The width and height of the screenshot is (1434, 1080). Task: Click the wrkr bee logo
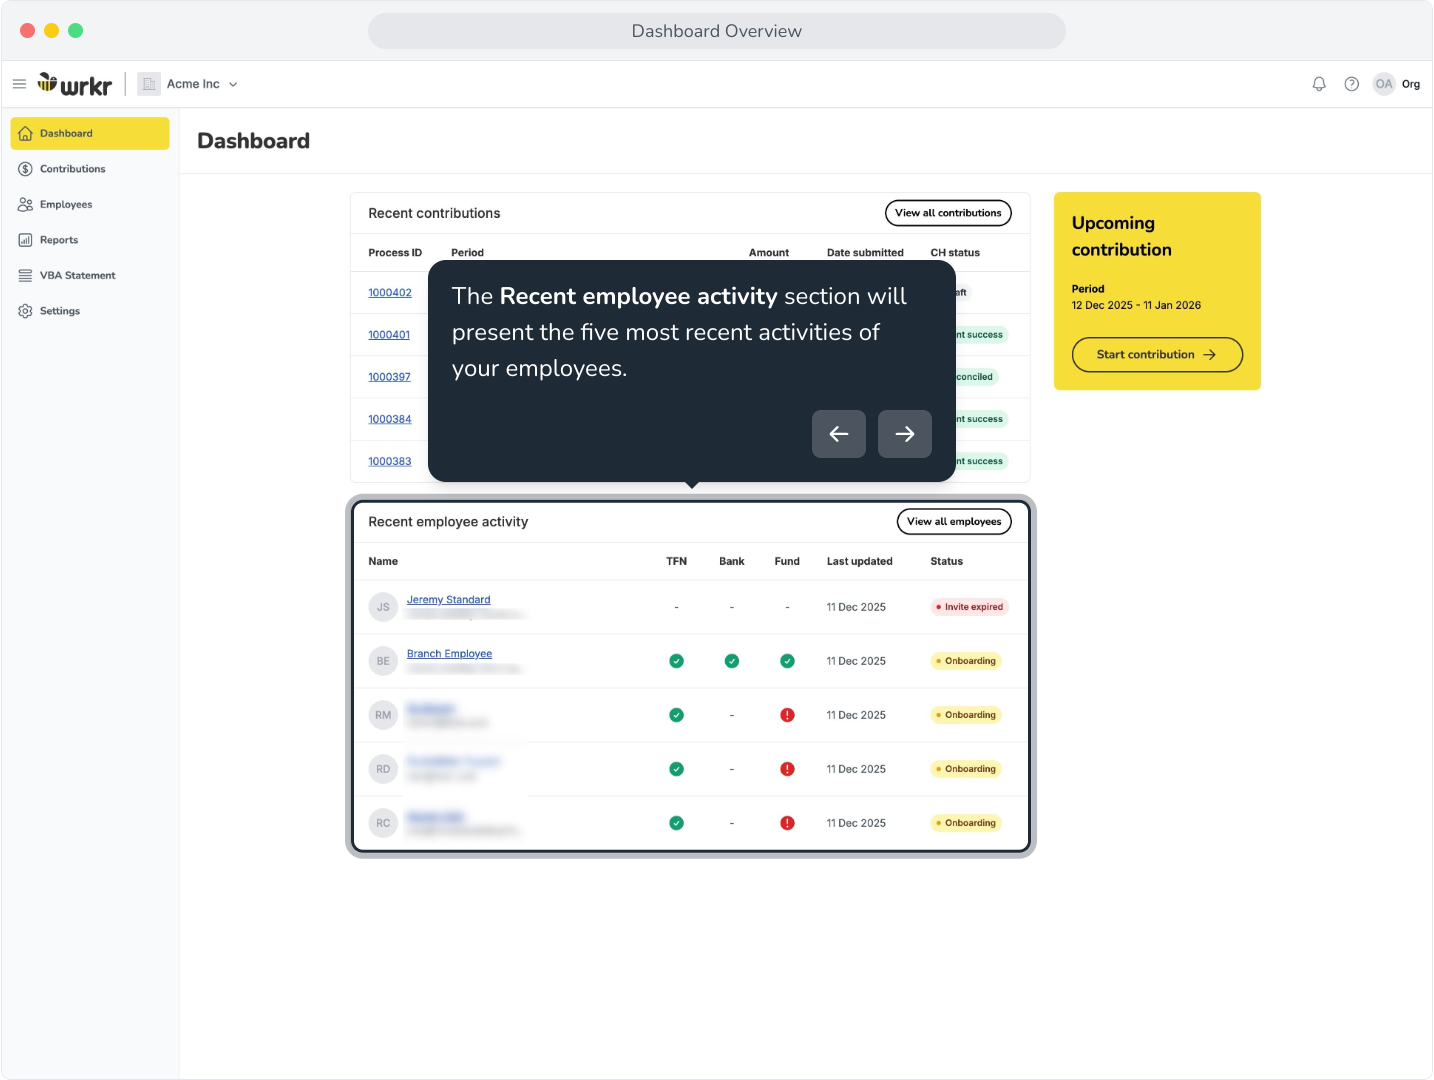[x=75, y=84]
